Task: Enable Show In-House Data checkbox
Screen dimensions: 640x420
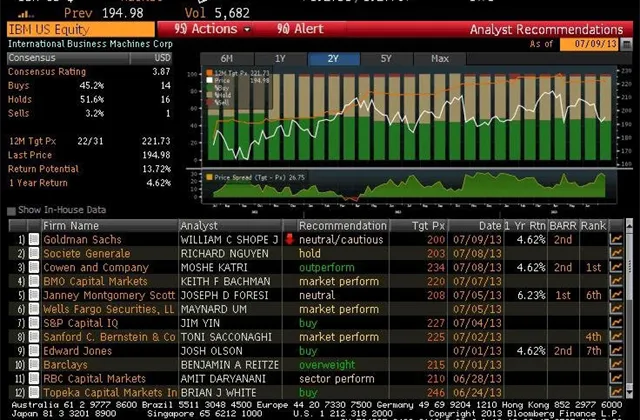Action: tap(11, 211)
